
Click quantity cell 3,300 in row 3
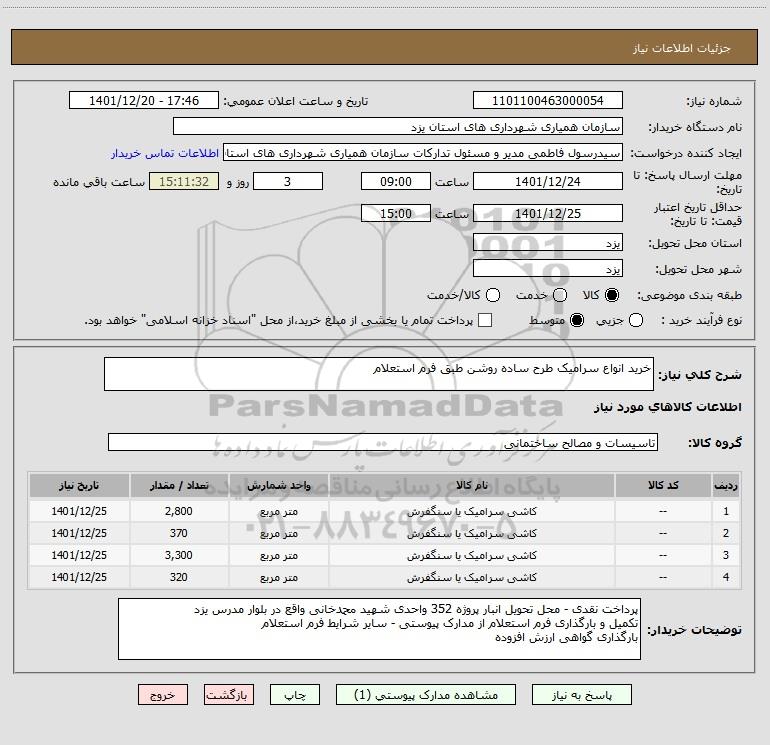click(179, 555)
